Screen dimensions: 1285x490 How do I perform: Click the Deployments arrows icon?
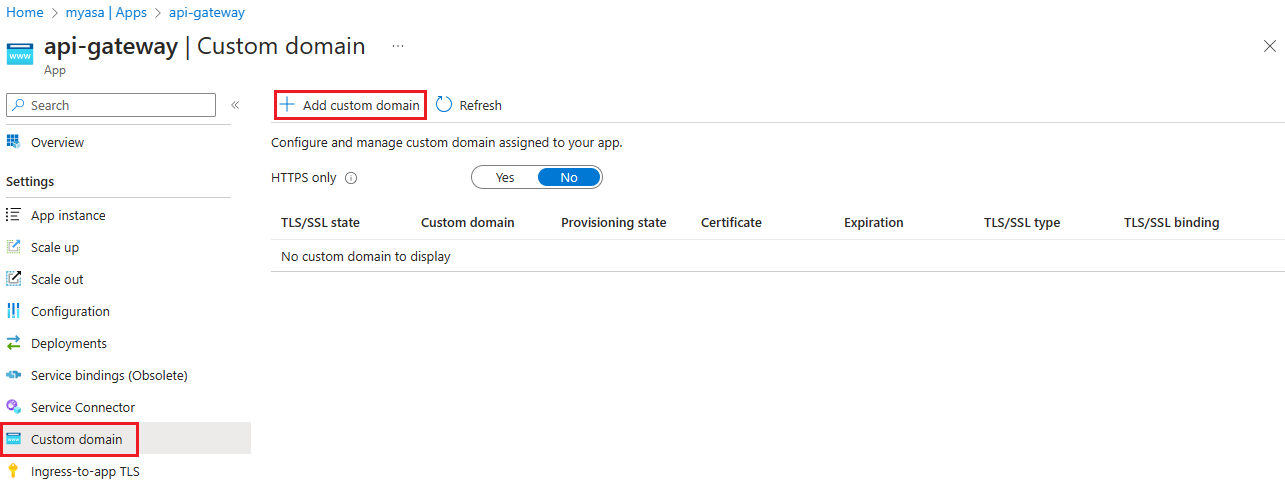pyautogui.click(x=13, y=343)
